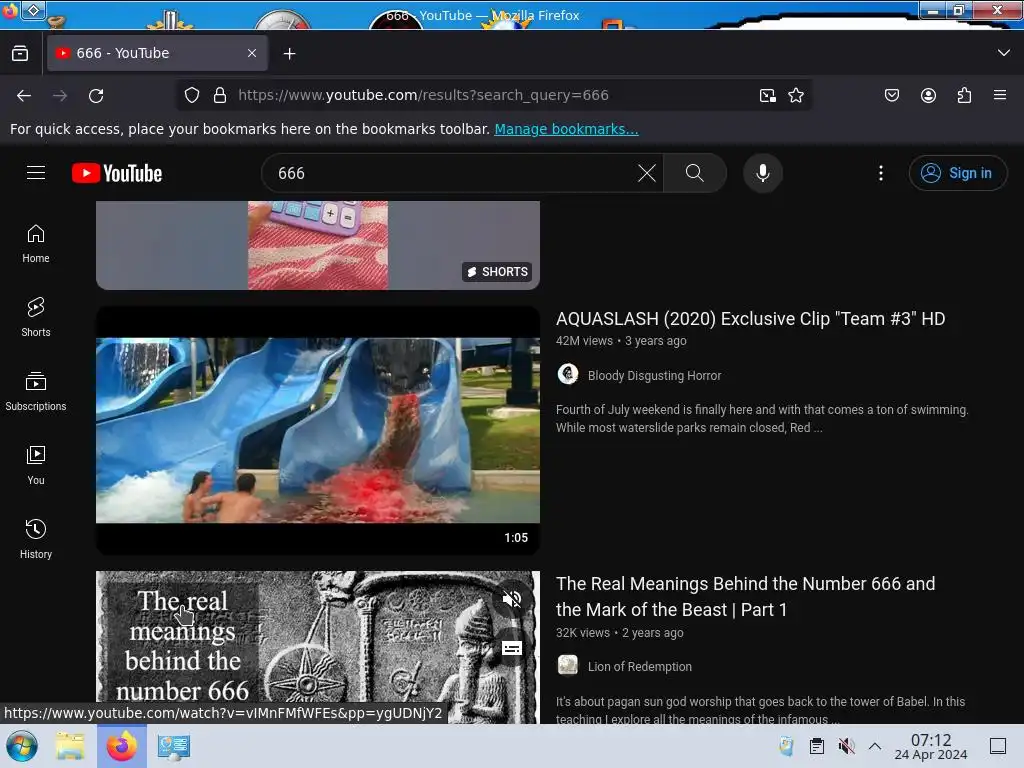Viewport: 1024px width, 768px height.
Task: Search with your voice microphone
Action: [763, 173]
